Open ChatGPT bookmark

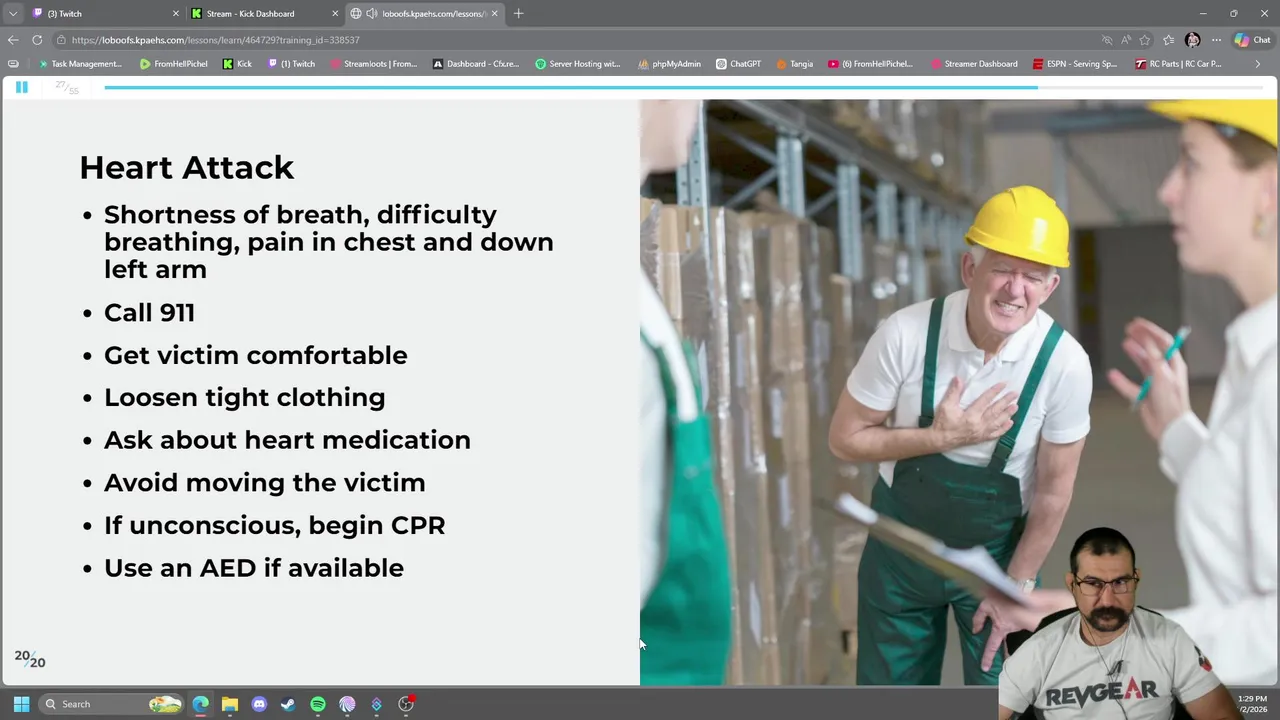click(738, 64)
